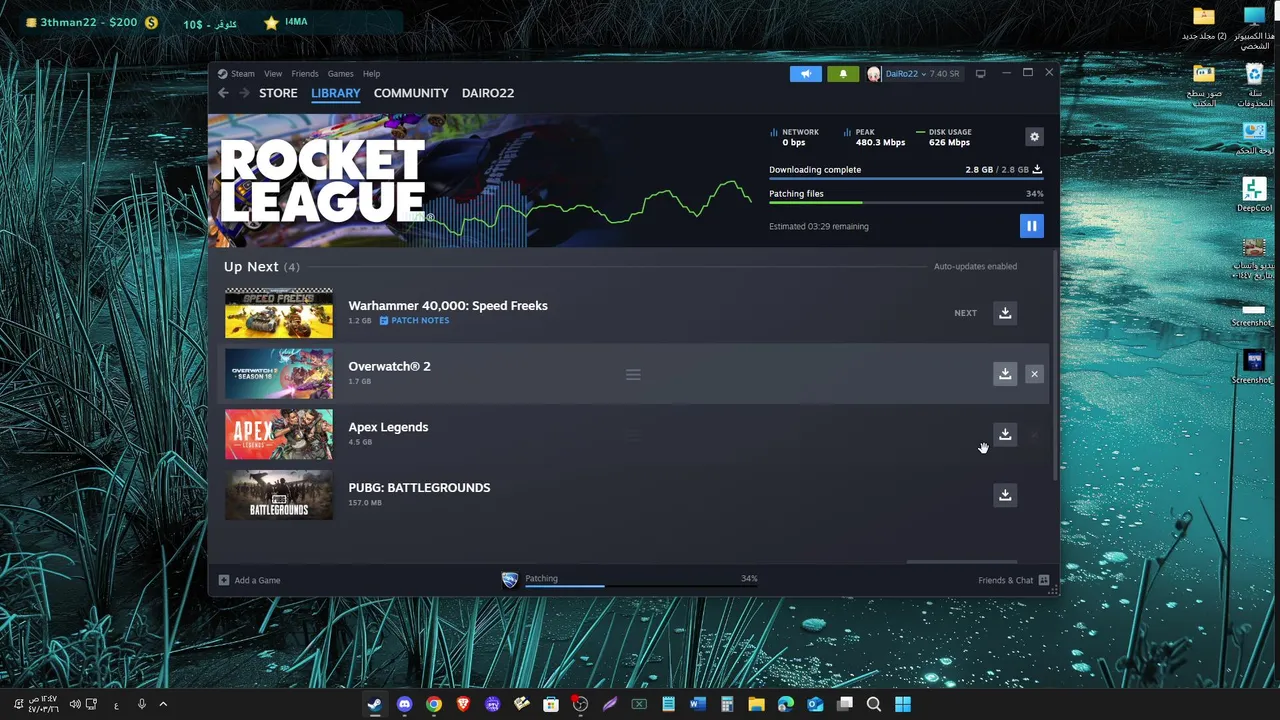Open the Games menu

click(x=340, y=74)
